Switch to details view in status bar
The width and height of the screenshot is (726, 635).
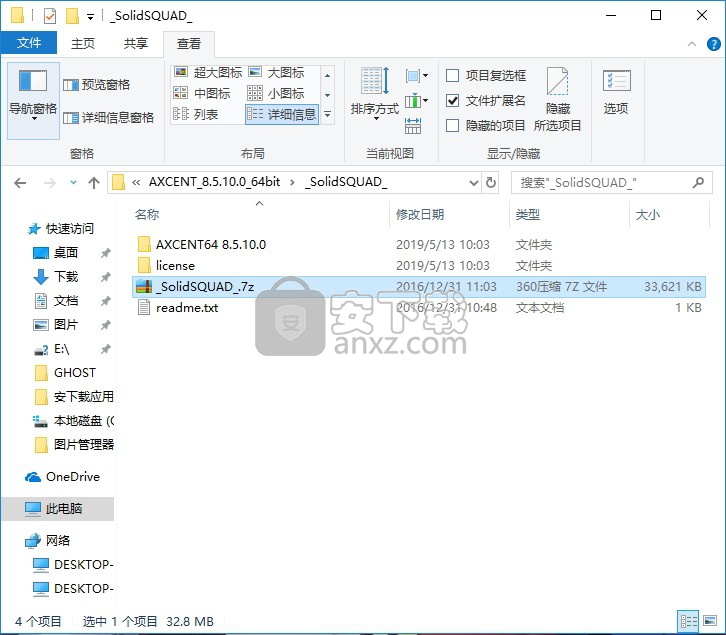pyautogui.click(x=688, y=621)
